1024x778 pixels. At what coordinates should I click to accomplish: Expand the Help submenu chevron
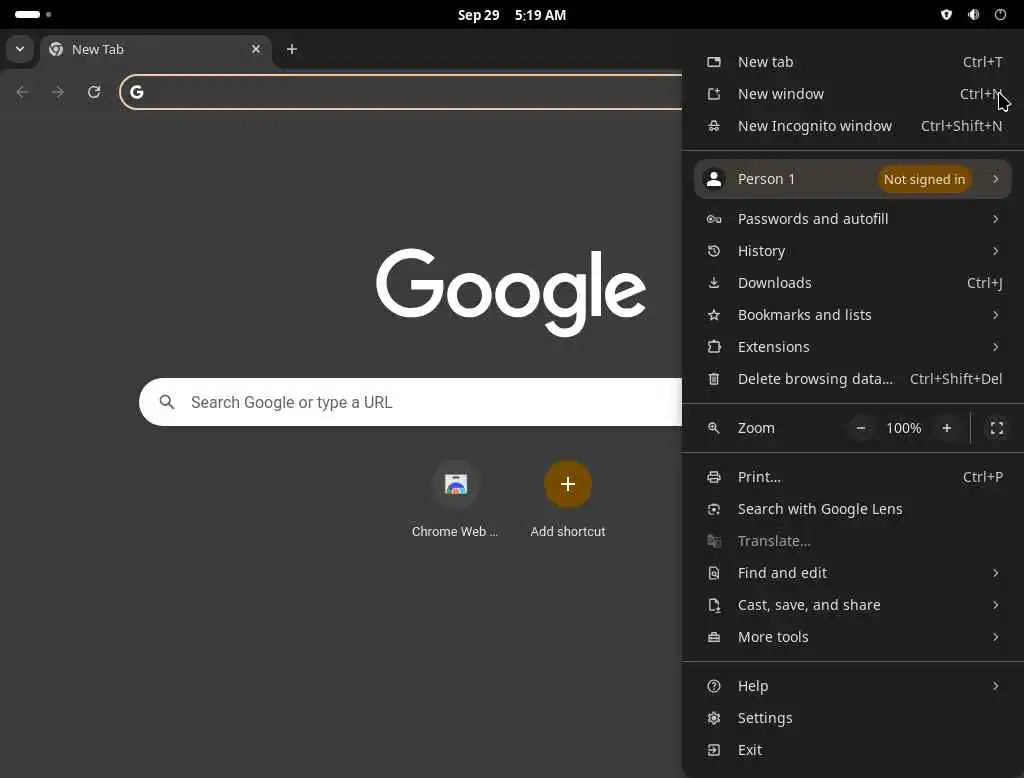pos(995,686)
